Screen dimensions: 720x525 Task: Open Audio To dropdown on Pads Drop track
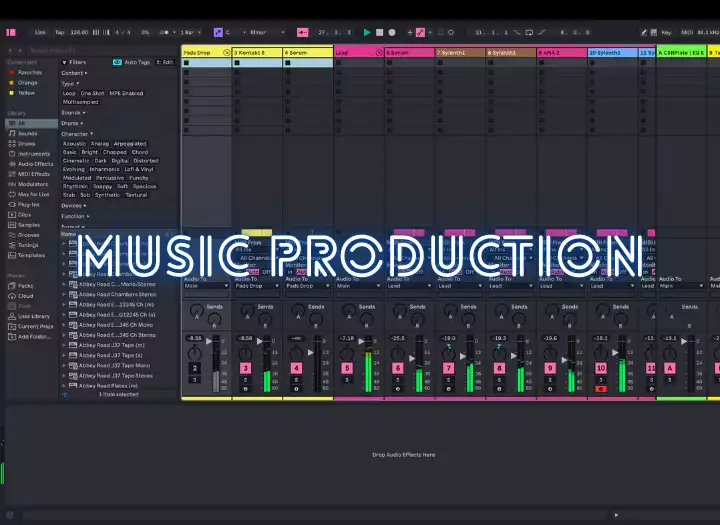(206, 286)
